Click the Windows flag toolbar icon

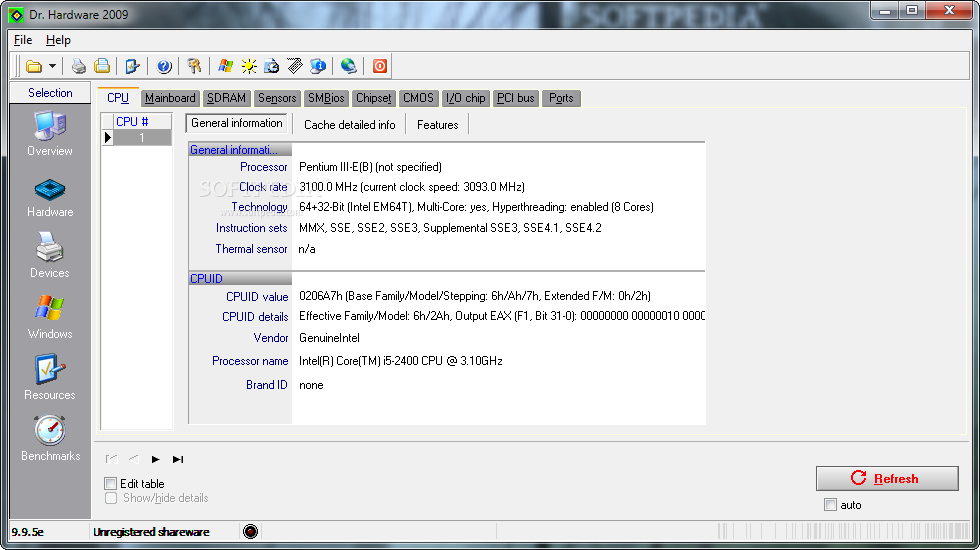pyautogui.click(x=226, y=66)
